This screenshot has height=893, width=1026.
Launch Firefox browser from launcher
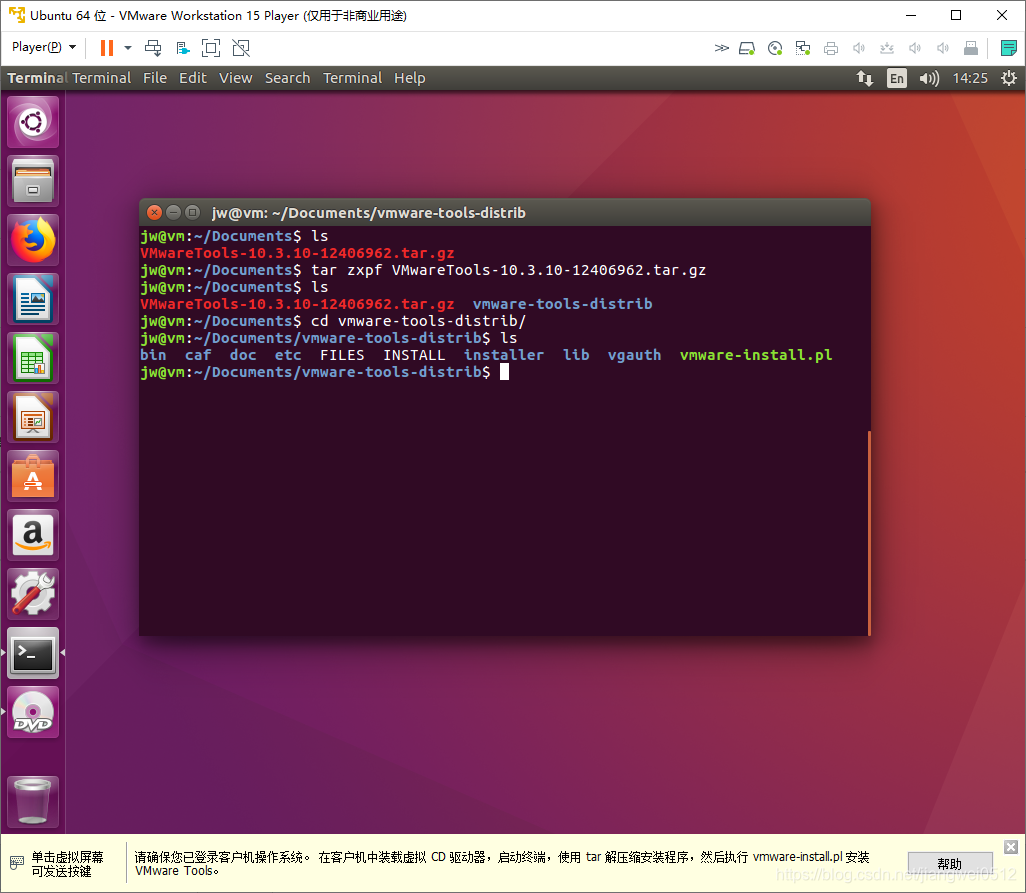tap(33, 240)
